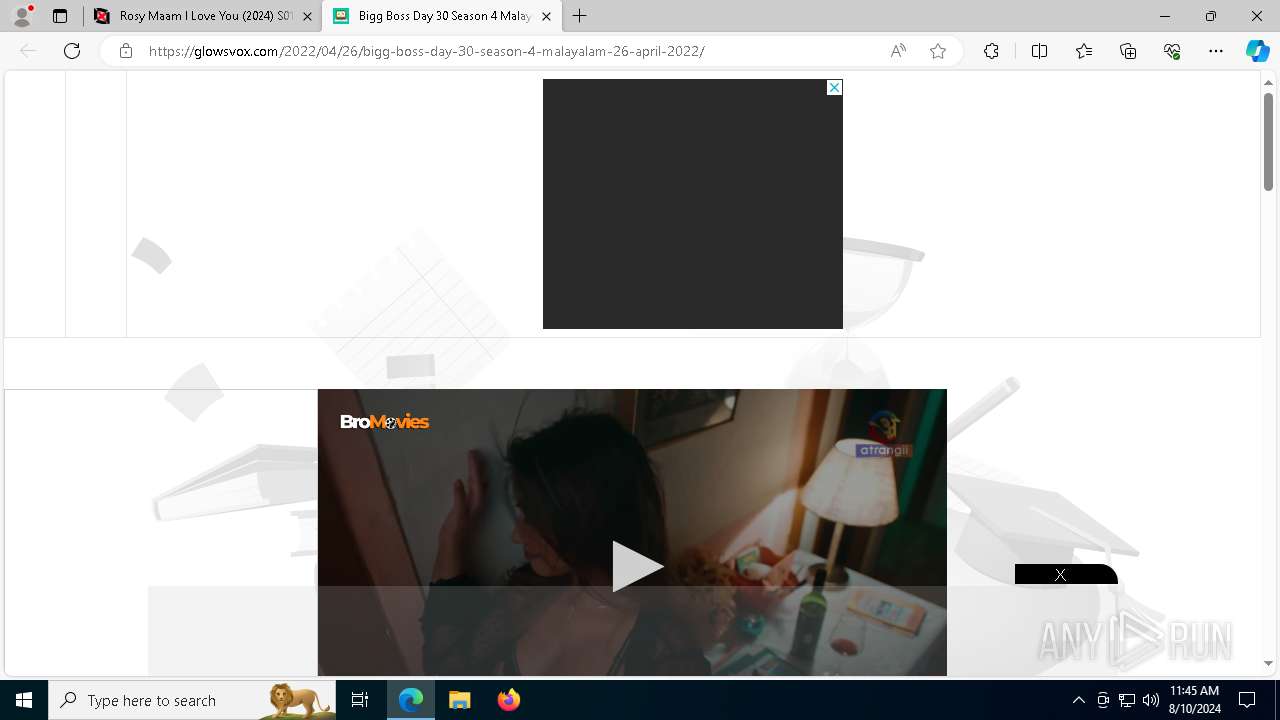Open the clock showing 11:45 AM
Viewport: 1280px width, 720px height.
[1194, 700]
